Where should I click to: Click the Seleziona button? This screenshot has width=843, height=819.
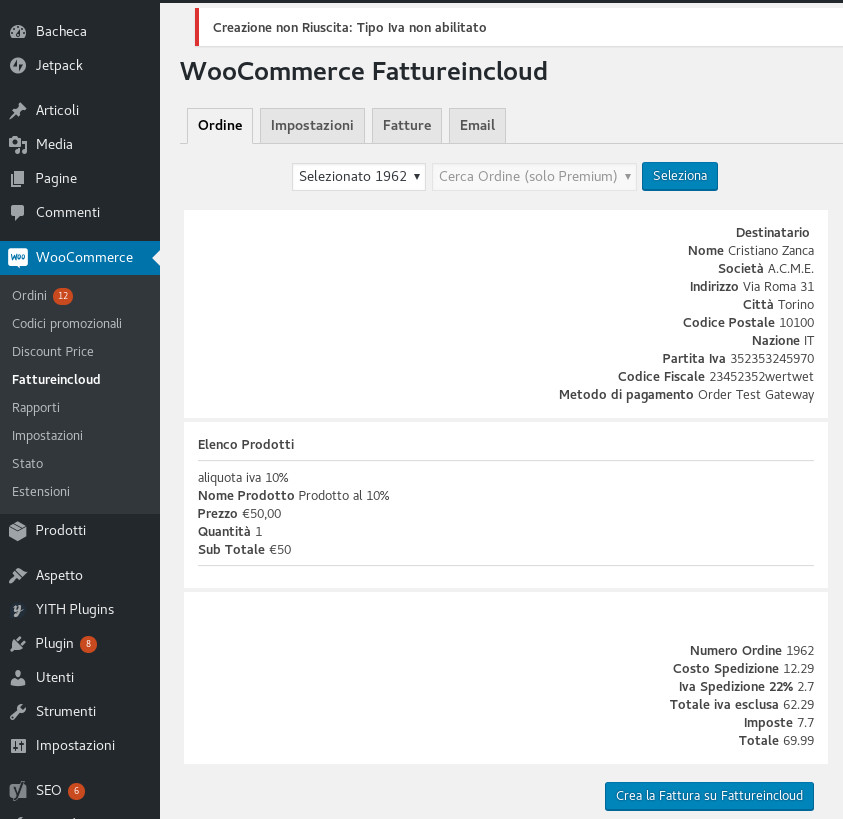pos(680,176)
